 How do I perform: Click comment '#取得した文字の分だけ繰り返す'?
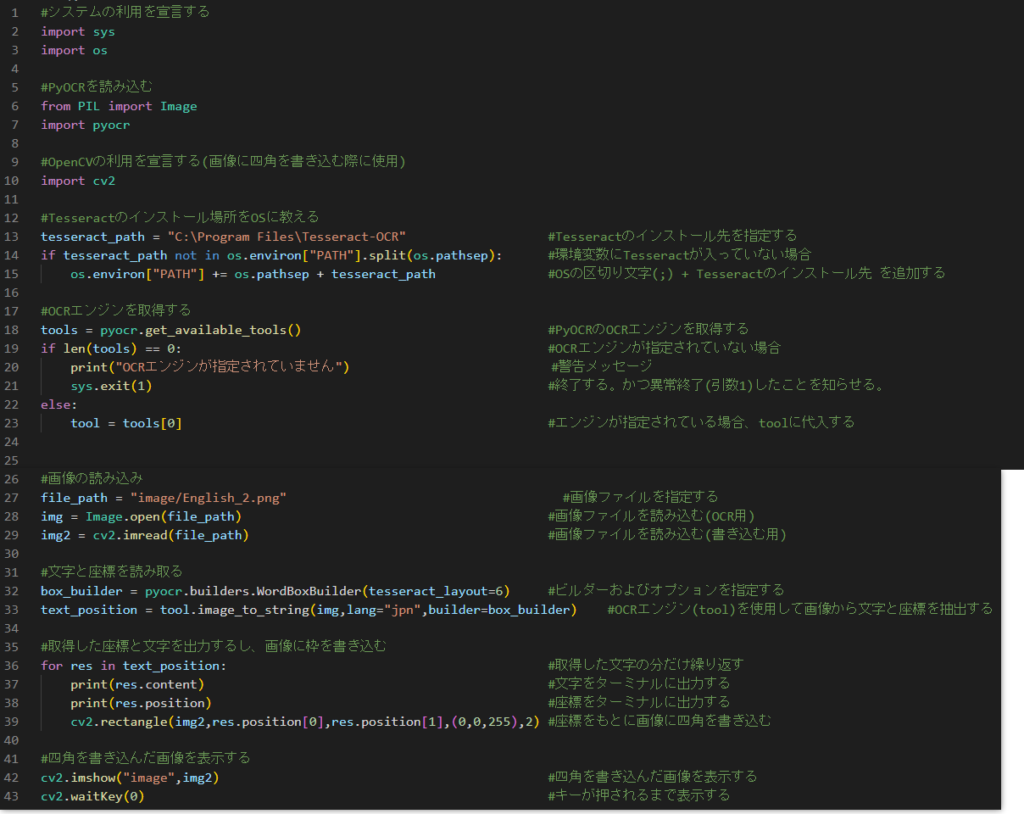point(645,665)
